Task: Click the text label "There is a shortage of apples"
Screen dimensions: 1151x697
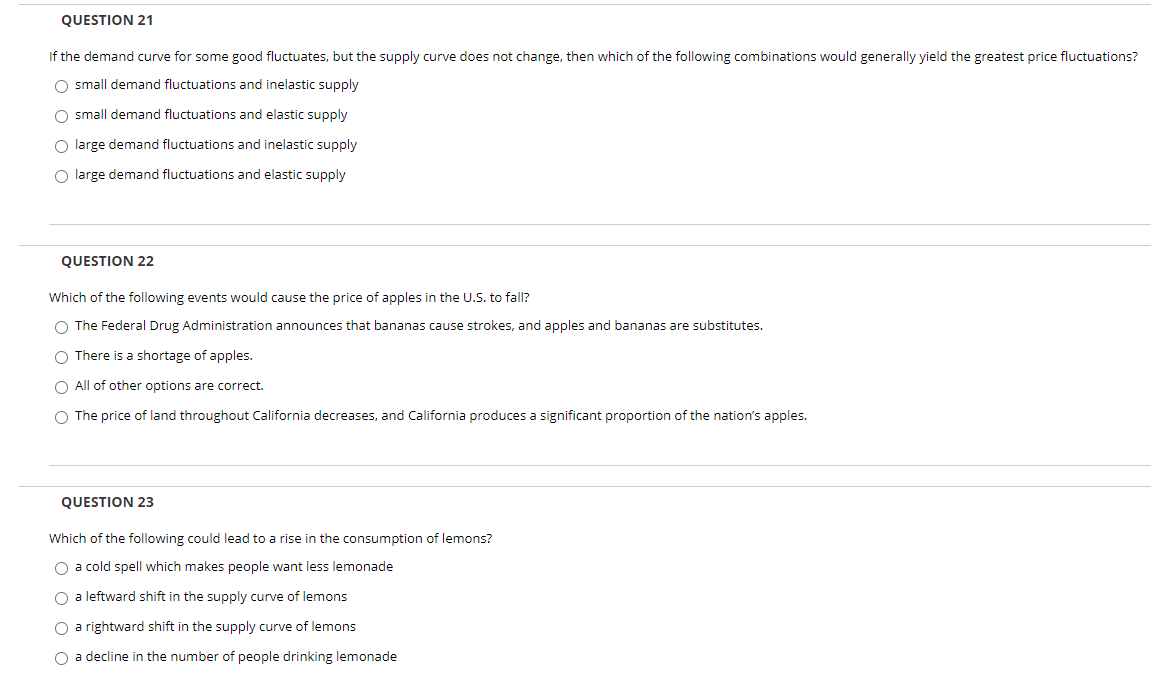Action: click(x=163, y=356)
